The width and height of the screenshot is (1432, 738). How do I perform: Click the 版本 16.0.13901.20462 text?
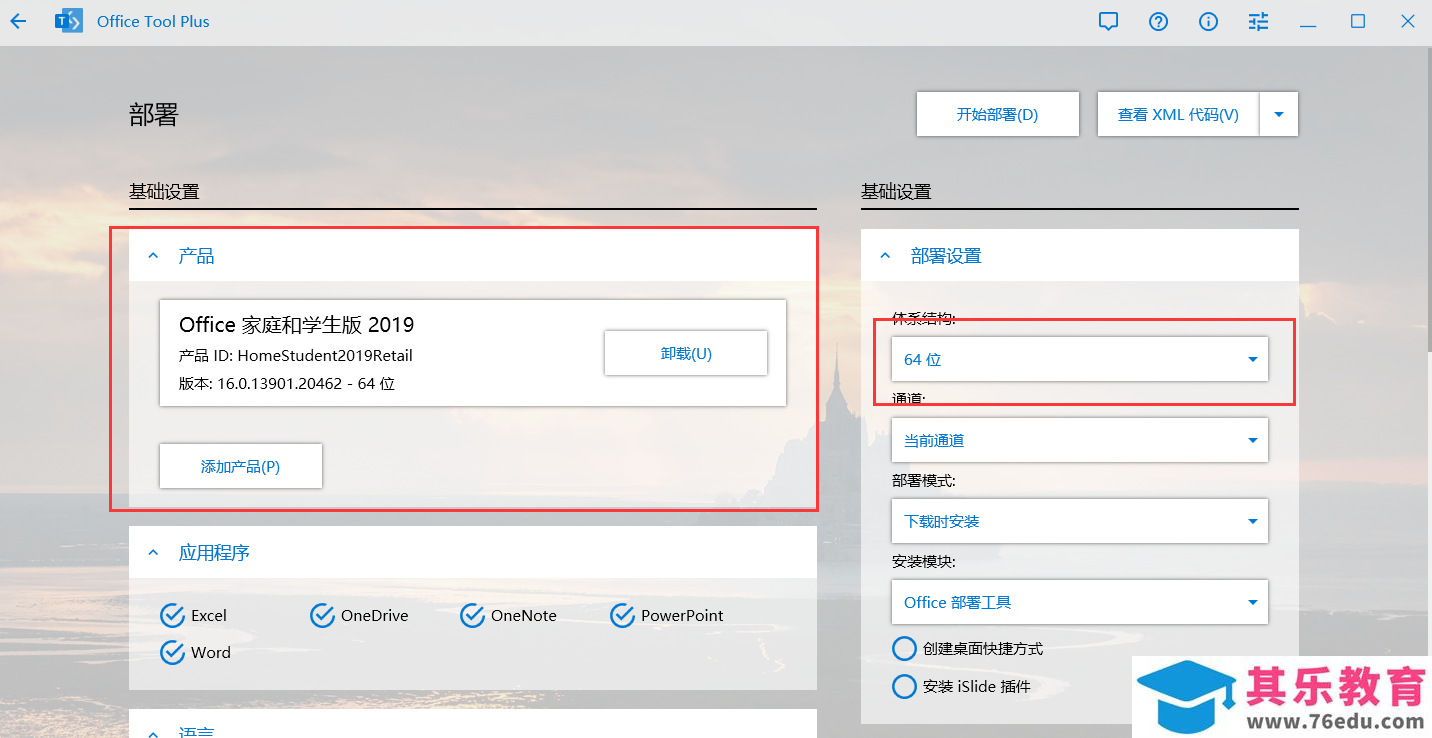point(287,383)
